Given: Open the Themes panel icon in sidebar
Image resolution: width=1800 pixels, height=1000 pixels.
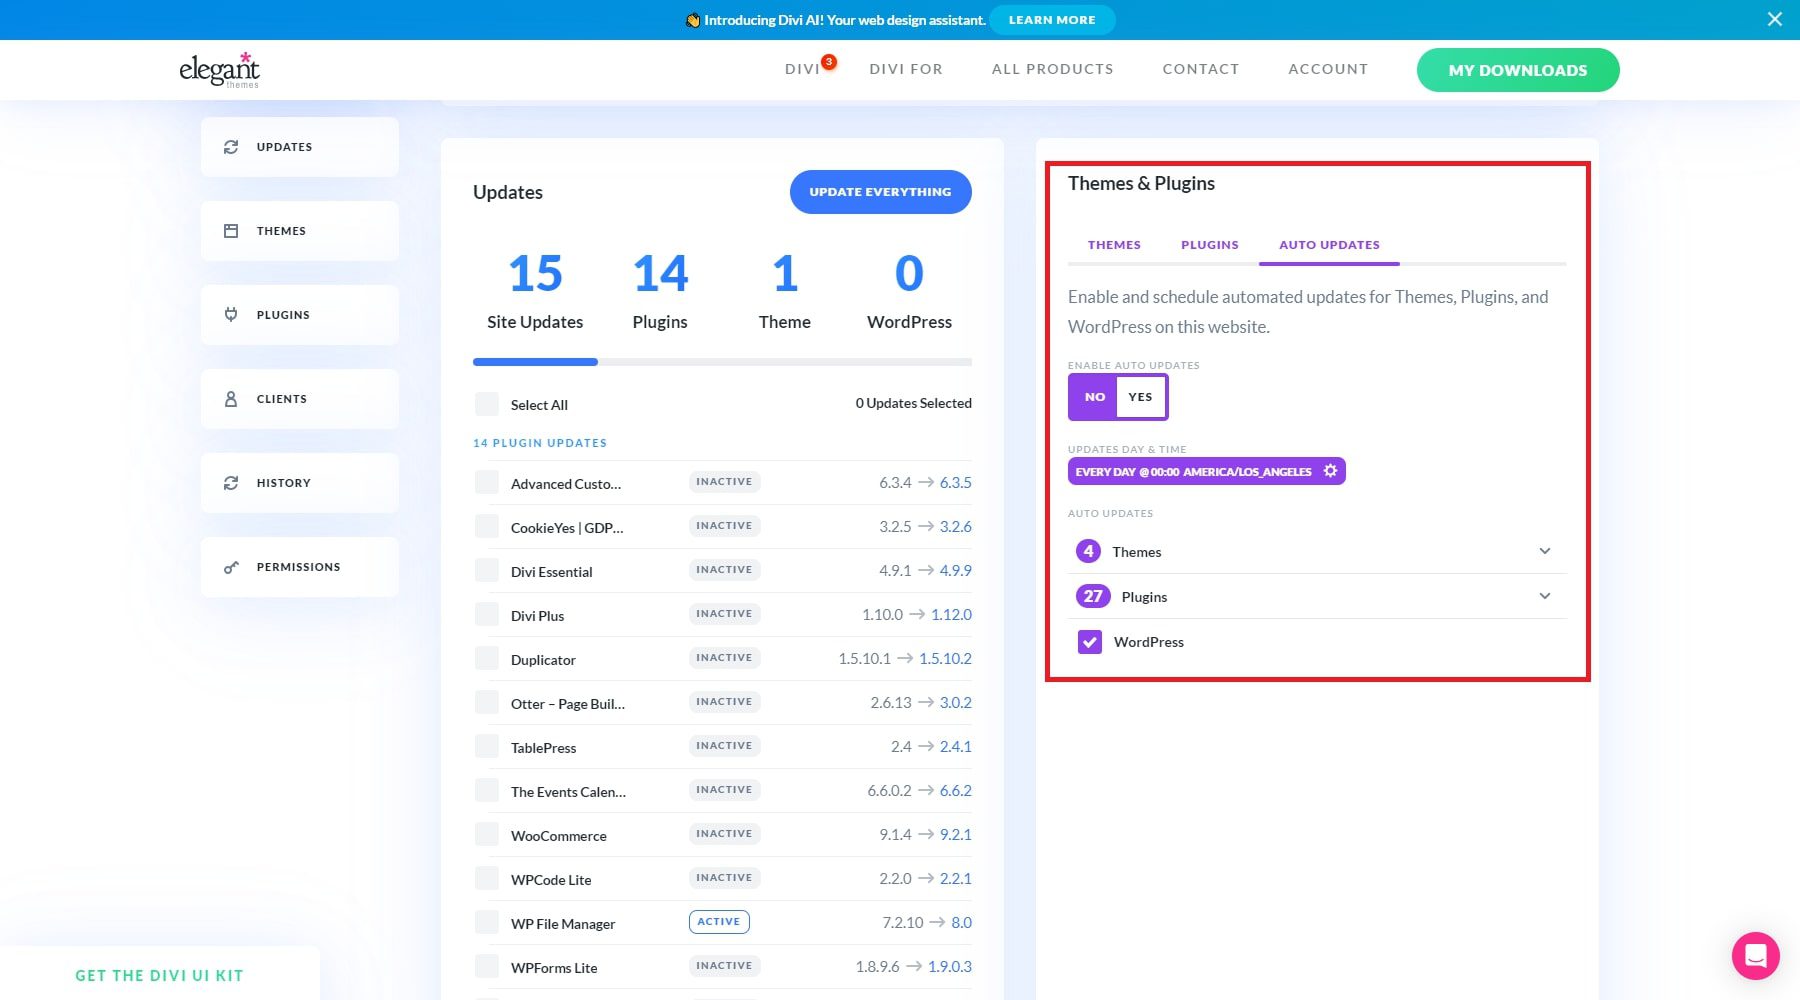Looking at the screenshot, I should pos(231,230).
